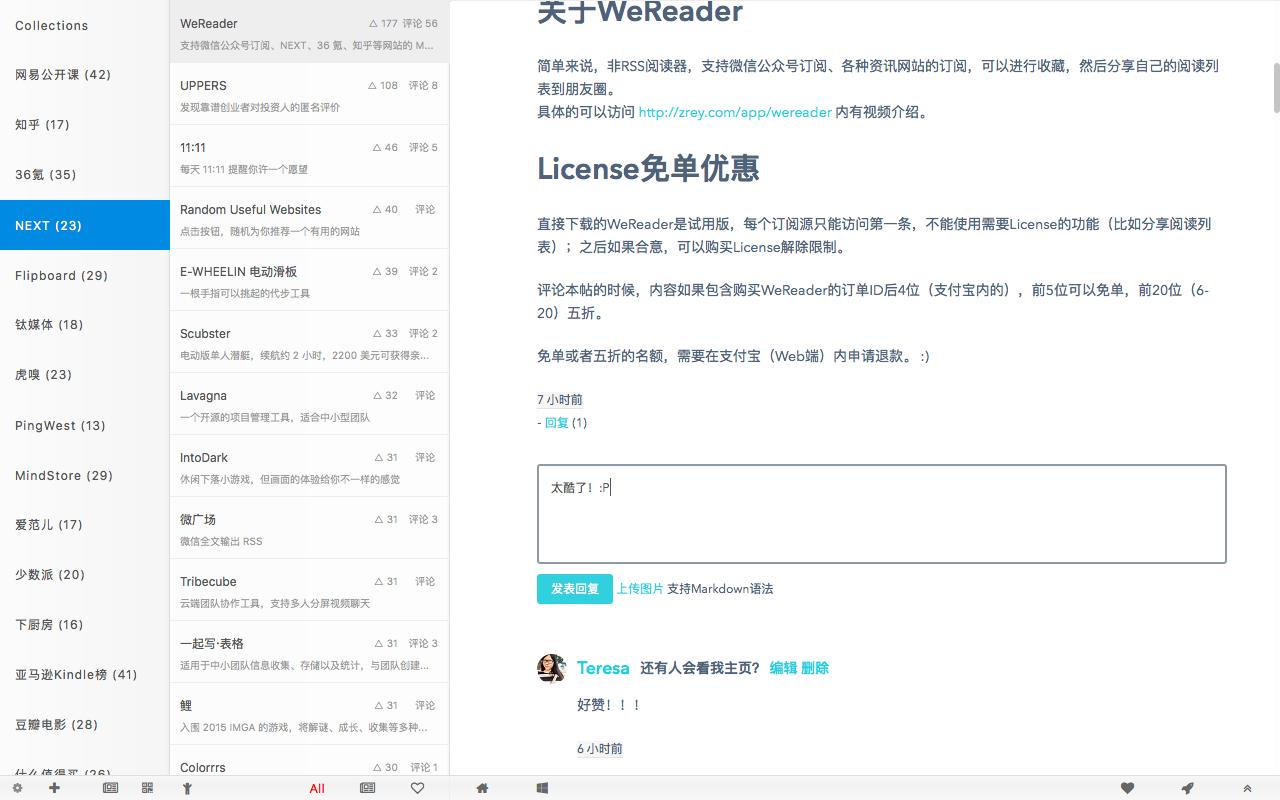Favorite the article with the solid heart
The width and height of the screenshot is (1280, 800).
[1127, 788]
